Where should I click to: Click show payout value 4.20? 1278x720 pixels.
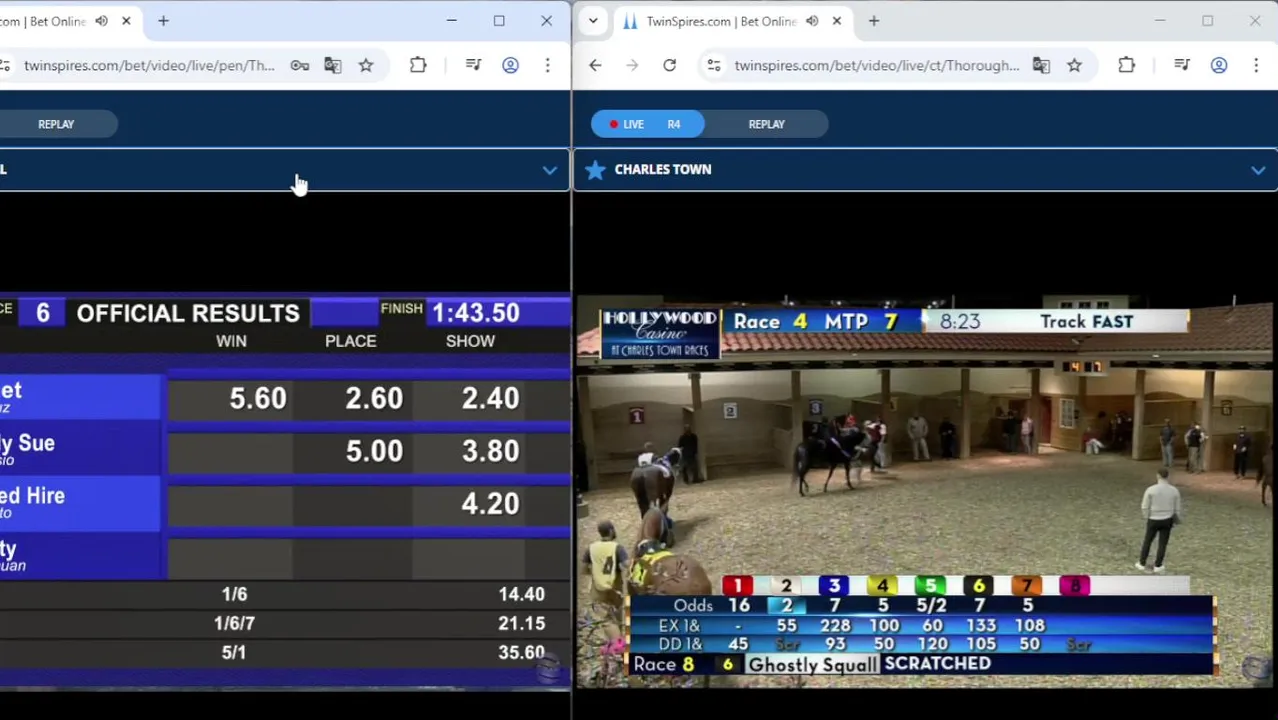[490, 504]
